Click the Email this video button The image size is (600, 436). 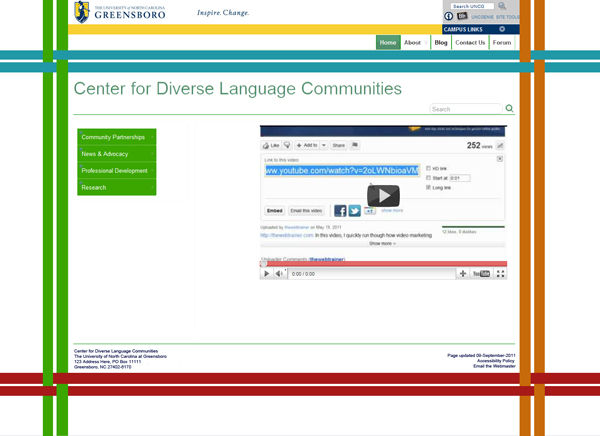click(x=306, y=211)
